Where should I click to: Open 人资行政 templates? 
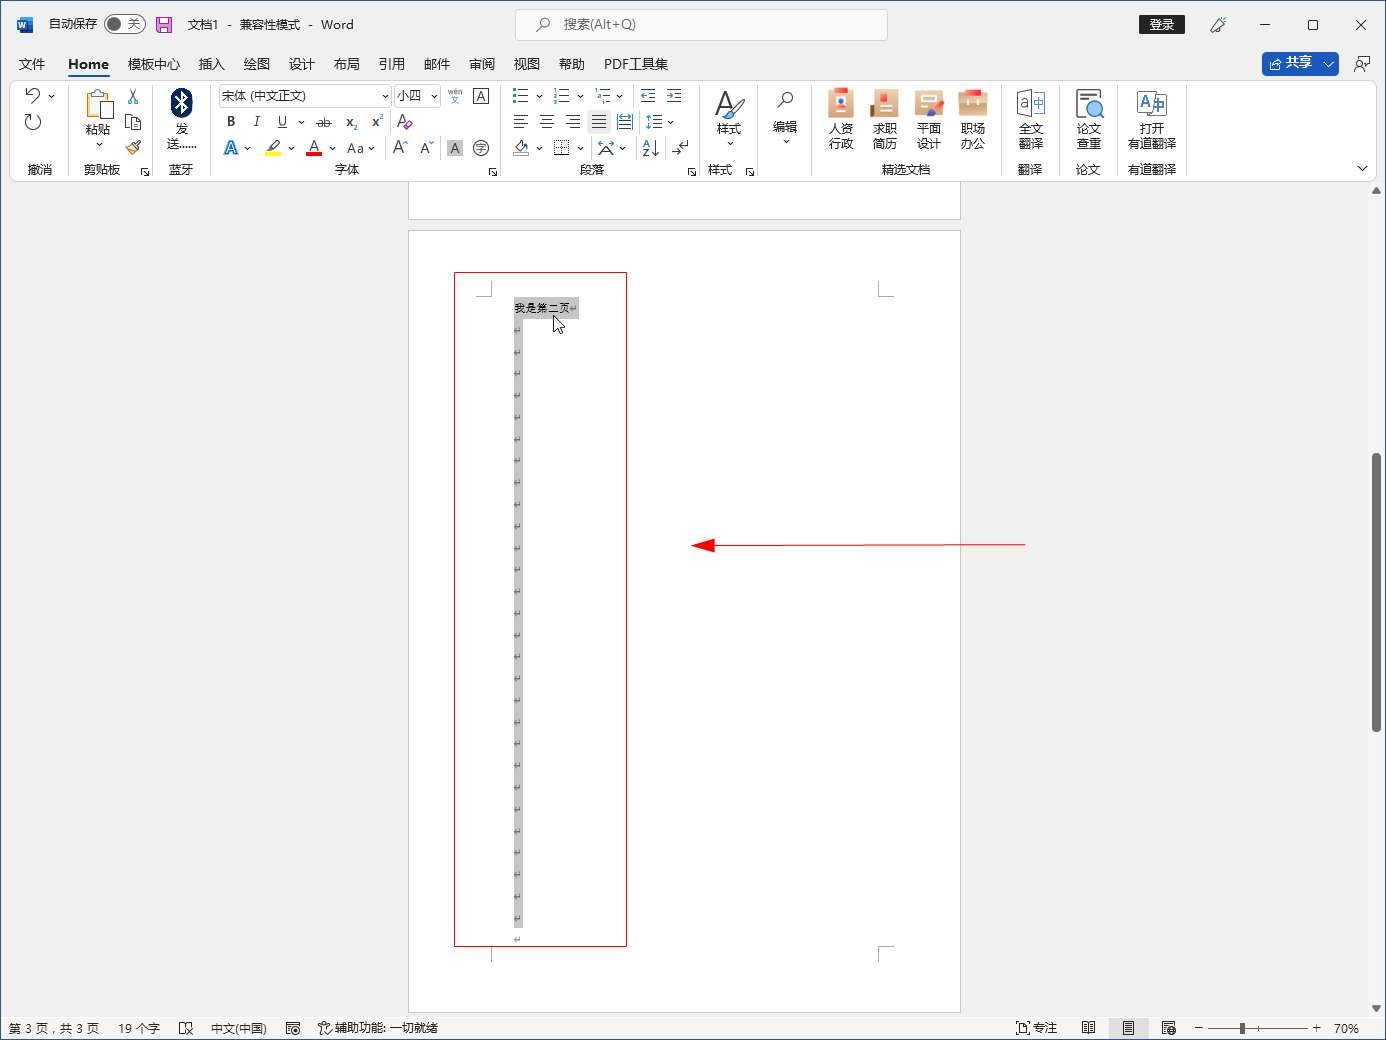[x=841, y=119]
